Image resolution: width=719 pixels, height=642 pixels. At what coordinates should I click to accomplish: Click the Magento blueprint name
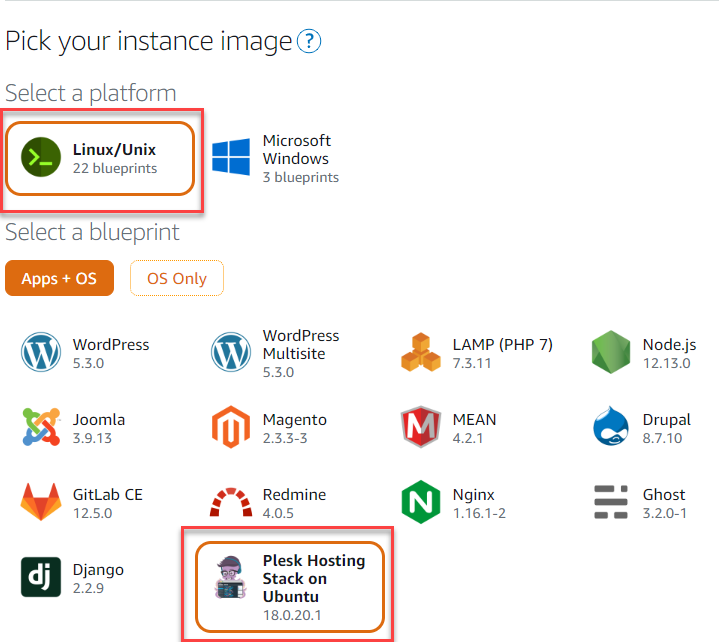pyautogui.click(x=294, y=420)
